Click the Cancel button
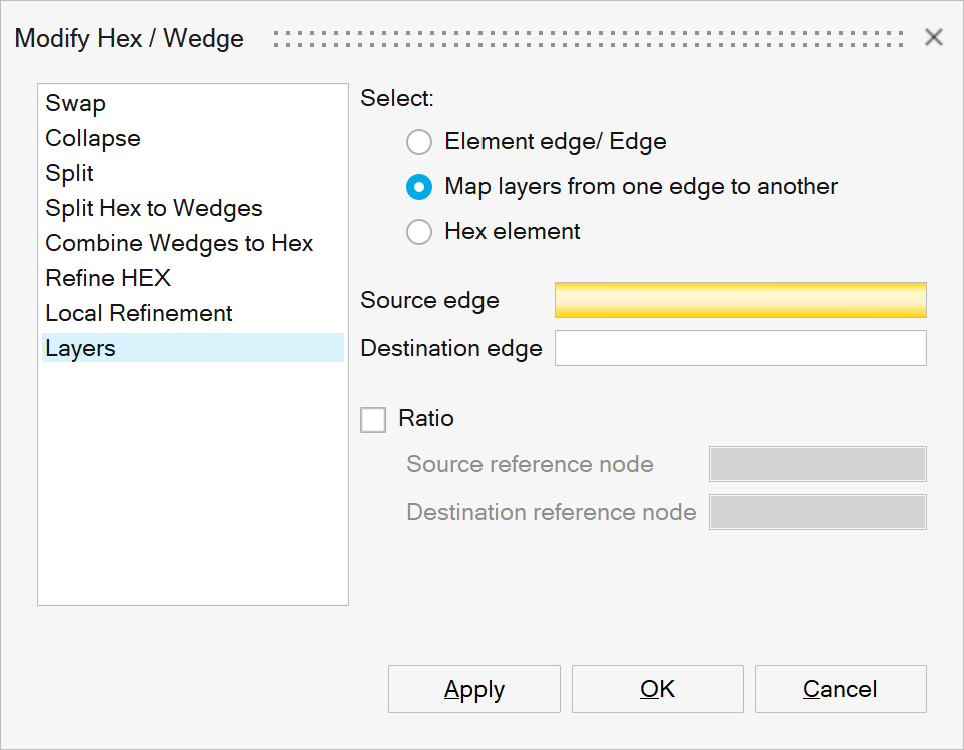964x750 pixels. pos(840,689)
